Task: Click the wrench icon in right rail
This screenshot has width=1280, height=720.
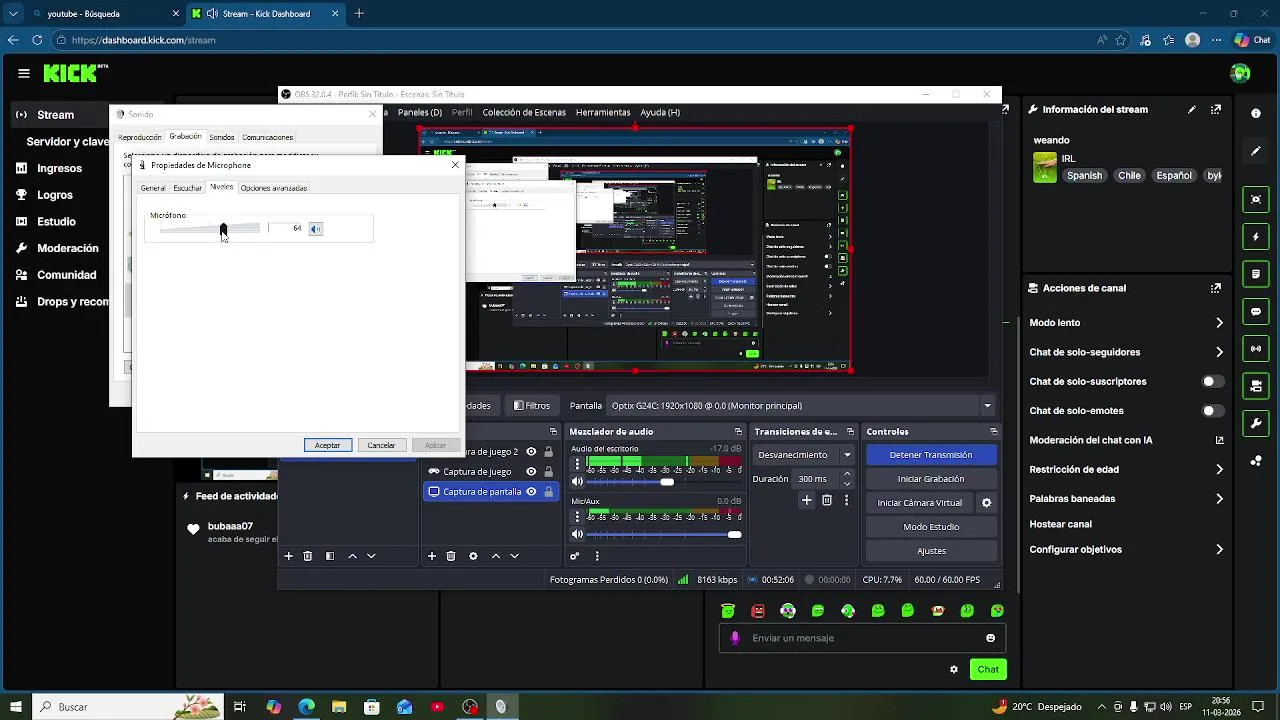Action: pos(1256,424)
